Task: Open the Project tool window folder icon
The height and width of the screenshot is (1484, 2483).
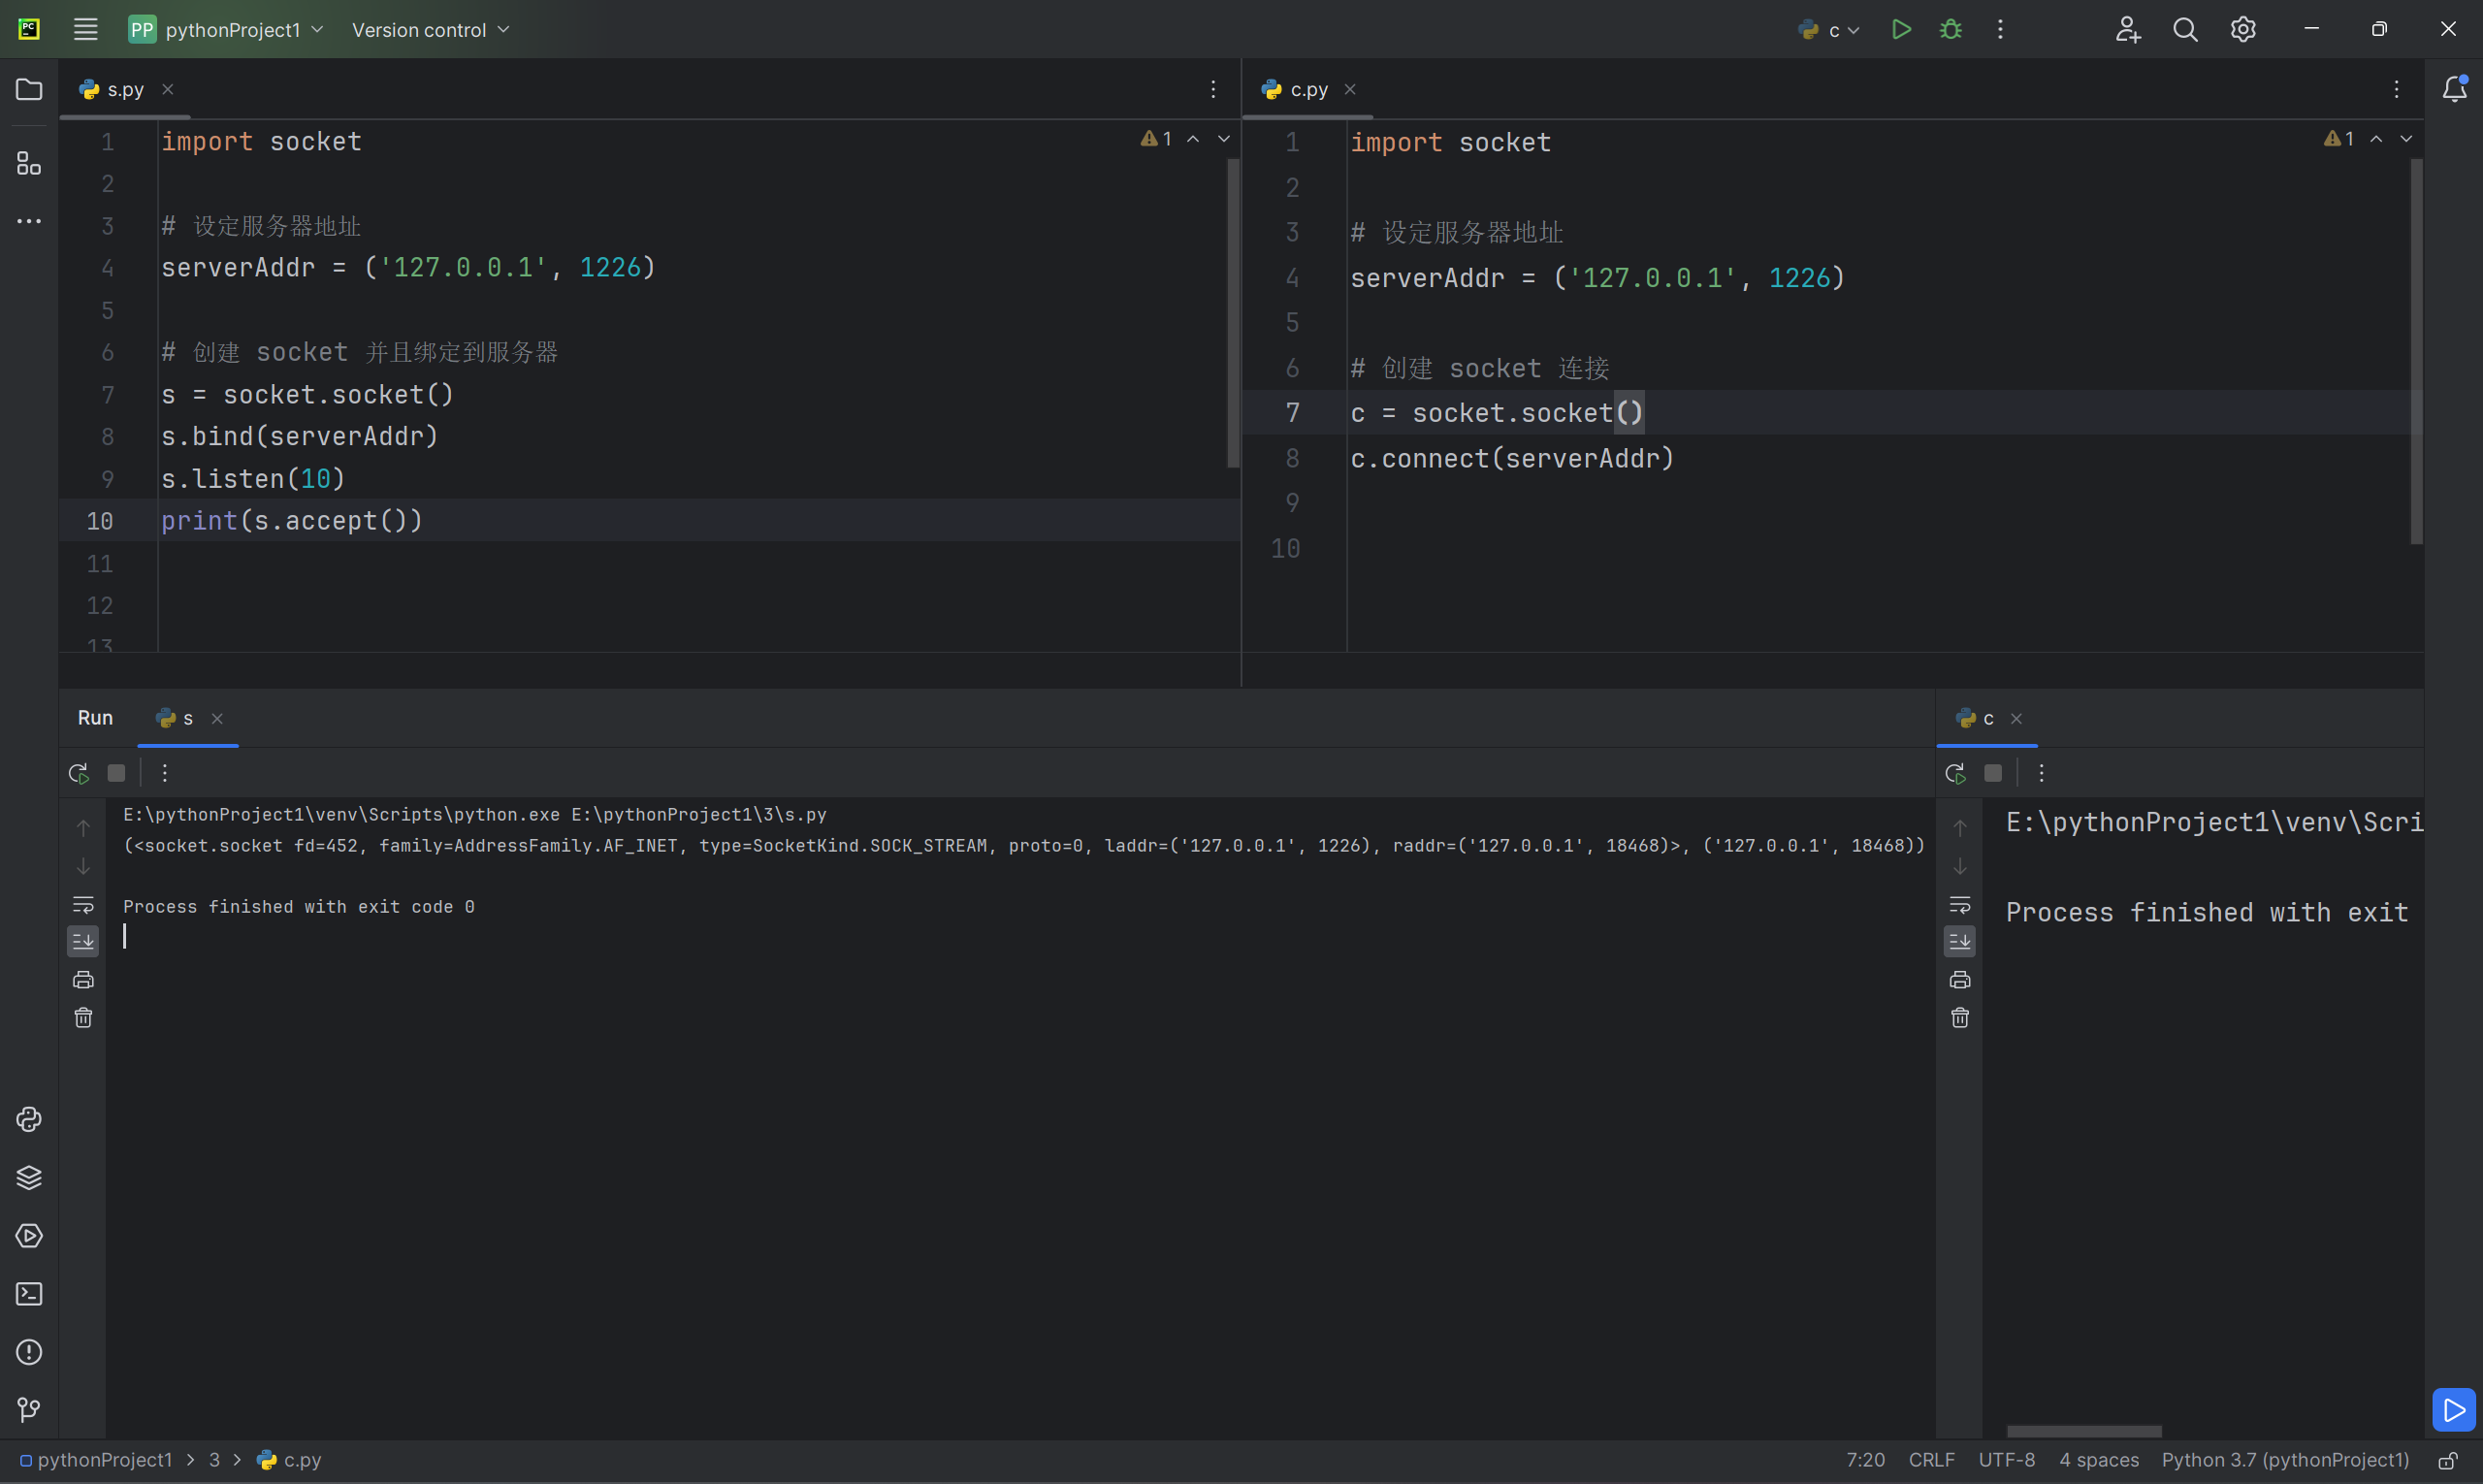Action: click(29, 90)
